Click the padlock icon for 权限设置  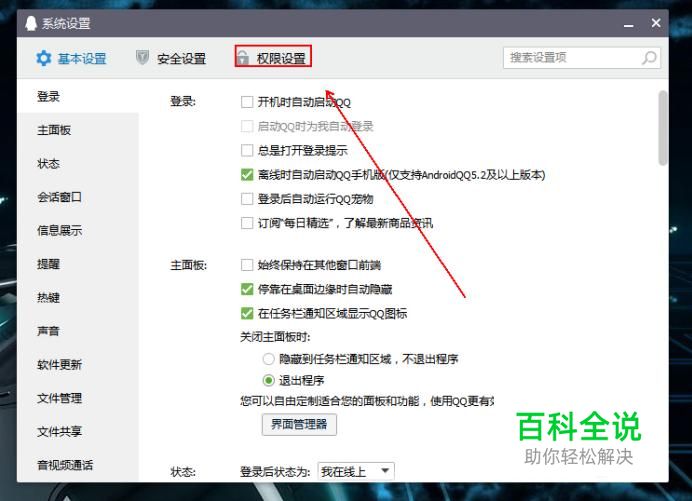coord(242,57)
